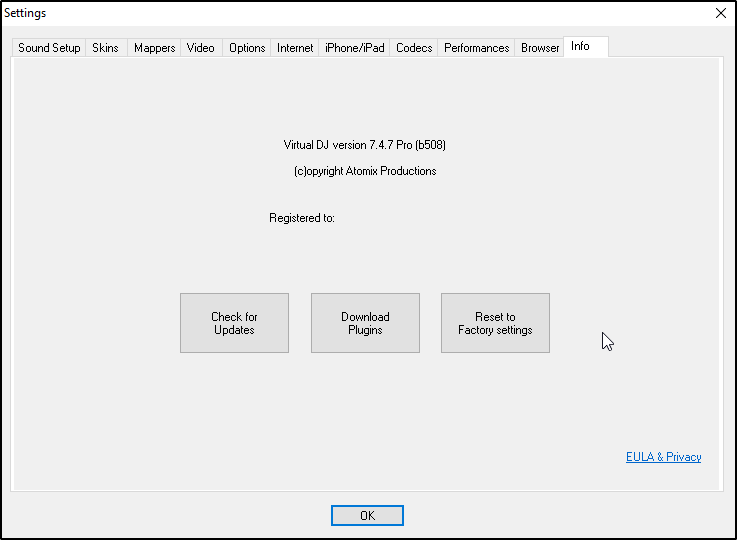
Task: Open the Skins tab
Action: click(105, 48)
